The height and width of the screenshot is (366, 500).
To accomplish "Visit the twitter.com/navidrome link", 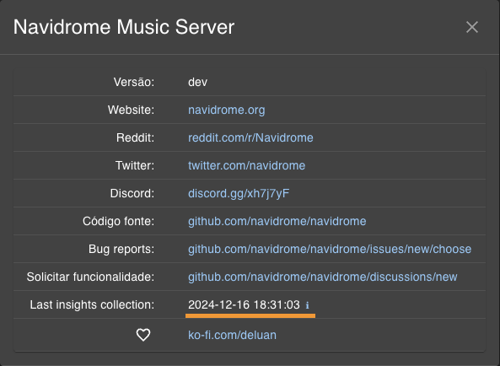I will coord(247,166).
